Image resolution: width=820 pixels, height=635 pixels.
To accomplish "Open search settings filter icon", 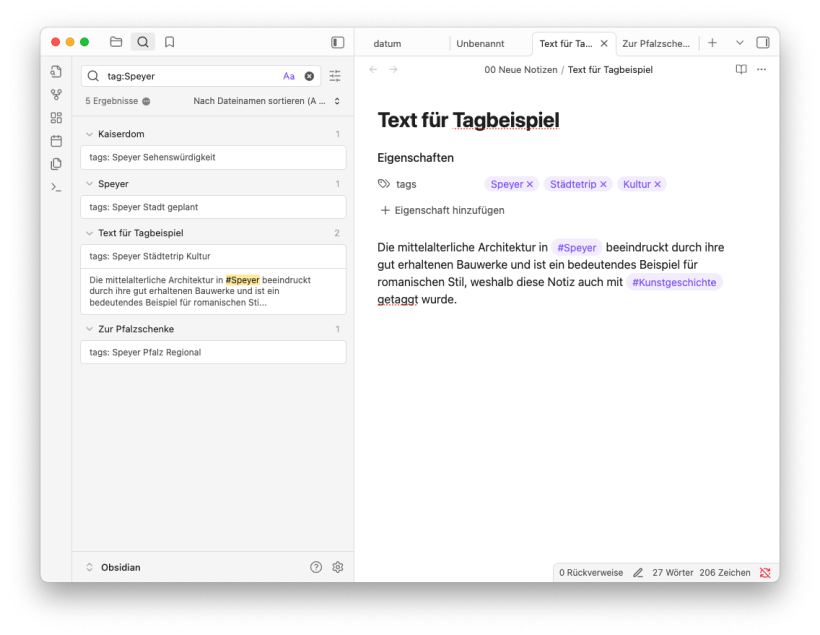I will (335, 76).
